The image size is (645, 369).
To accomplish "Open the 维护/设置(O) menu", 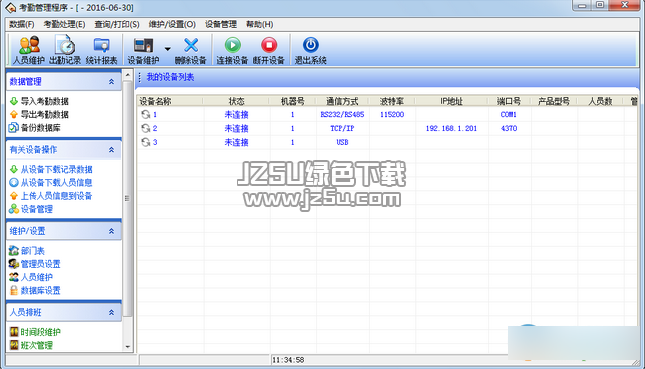I will [x=172, y=24].
